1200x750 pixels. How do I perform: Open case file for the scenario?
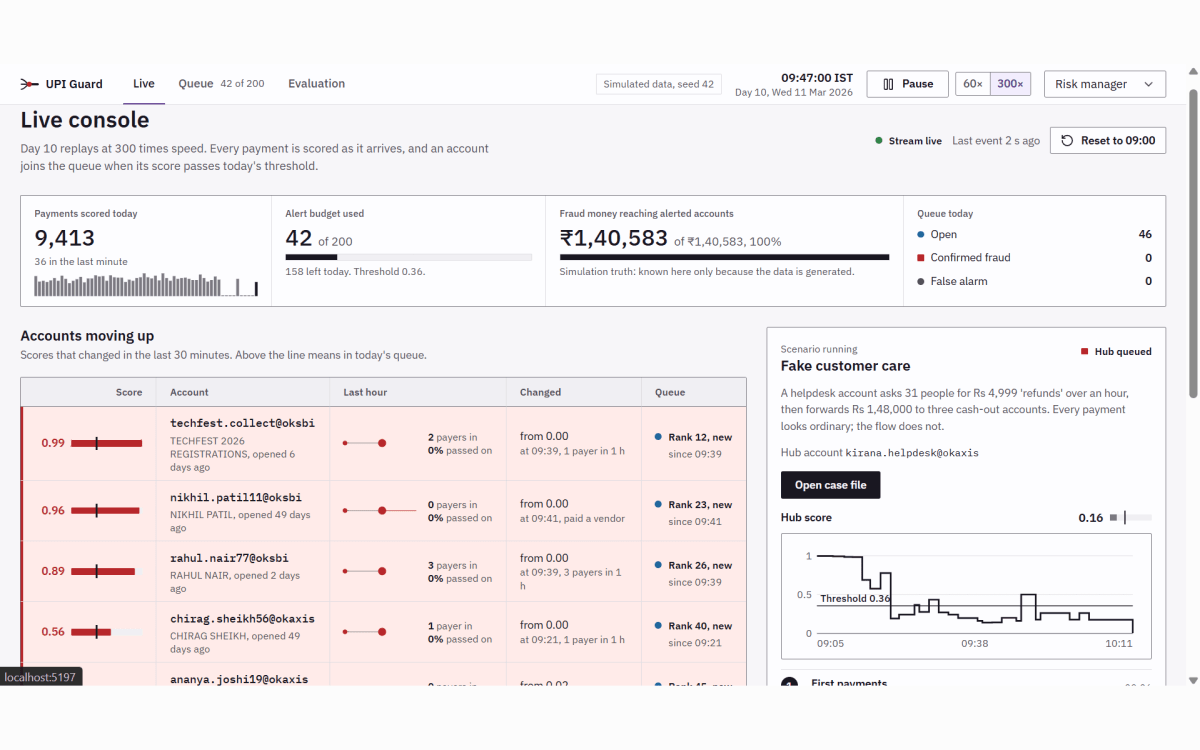tap(831, 485)
